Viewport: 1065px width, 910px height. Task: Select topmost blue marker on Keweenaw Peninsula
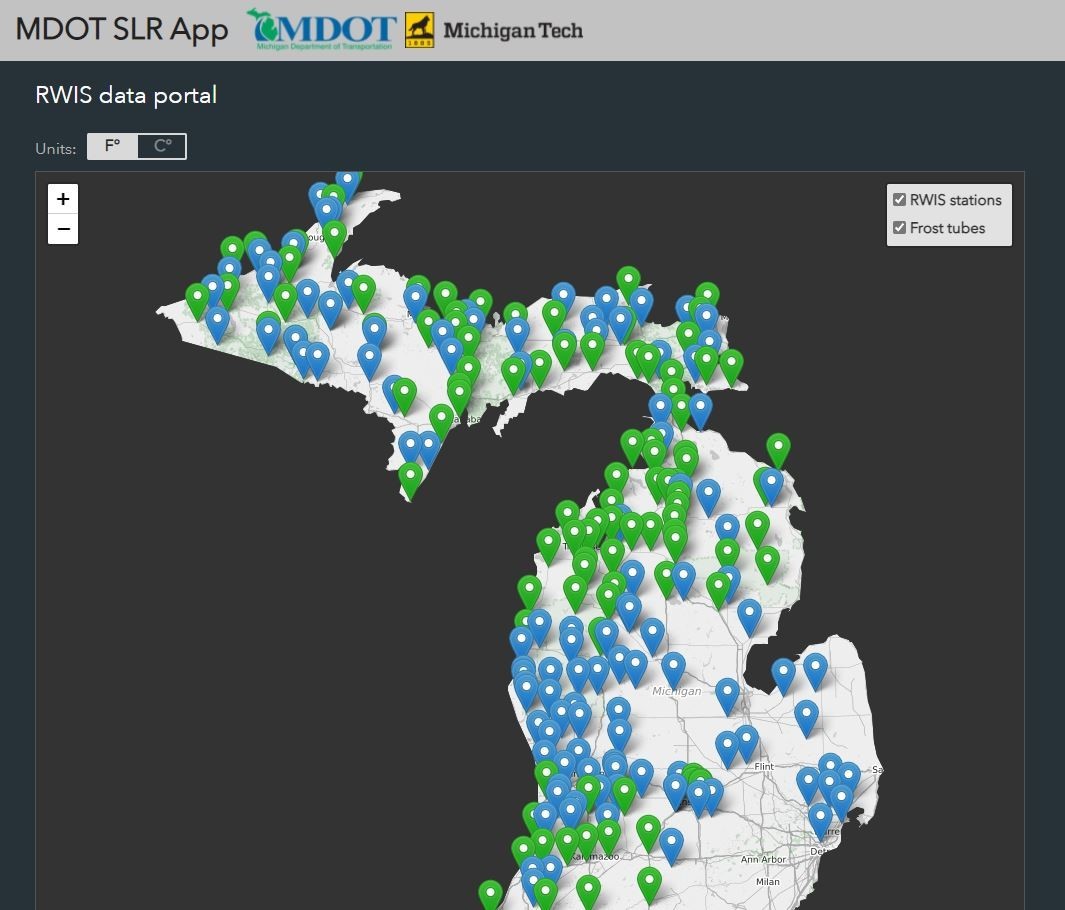coord(347,182)
